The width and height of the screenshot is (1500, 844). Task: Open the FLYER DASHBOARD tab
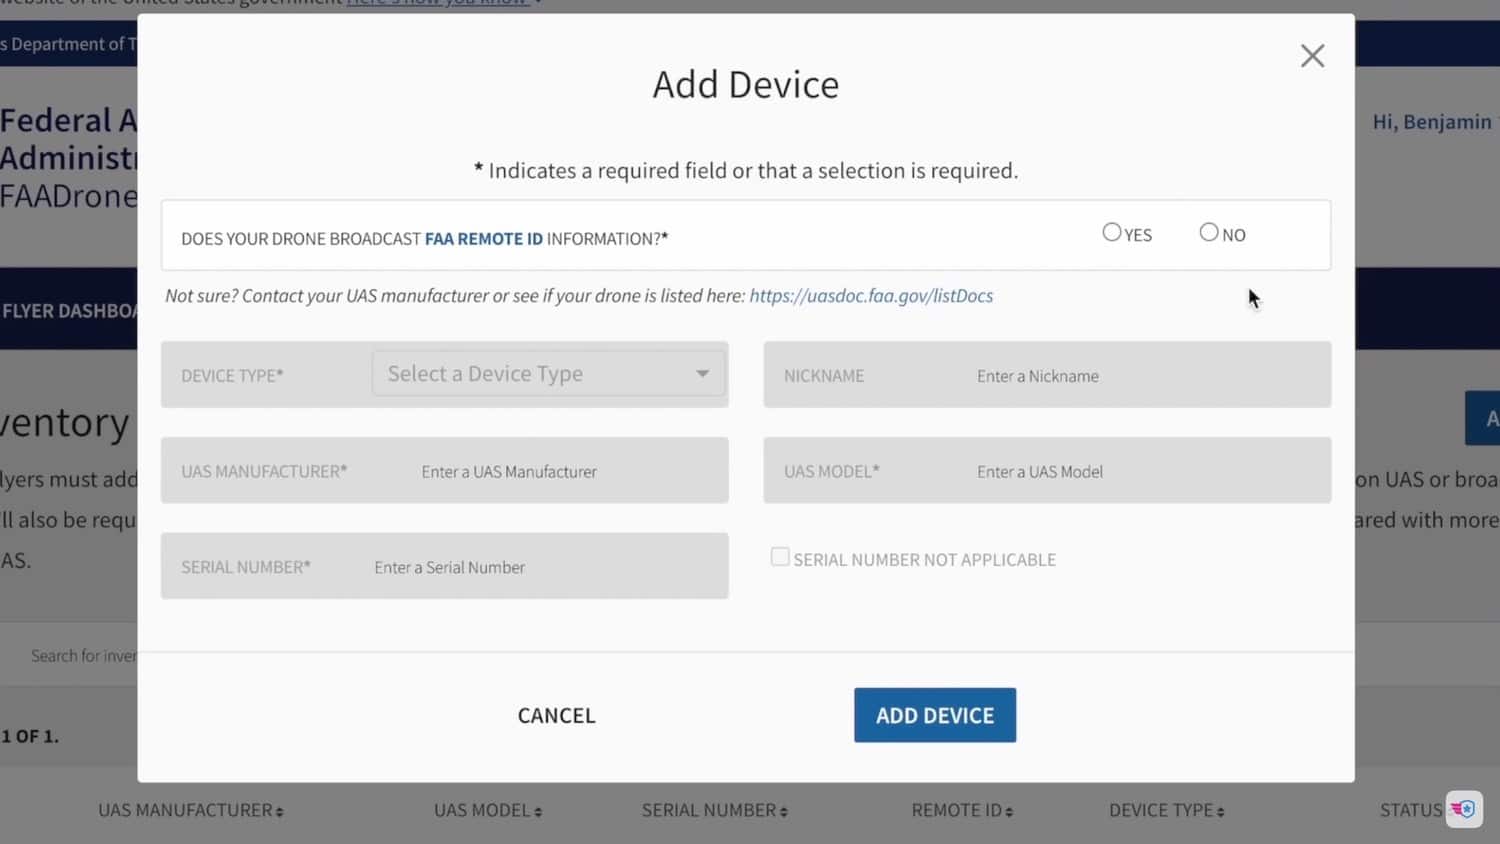[65, 311]
